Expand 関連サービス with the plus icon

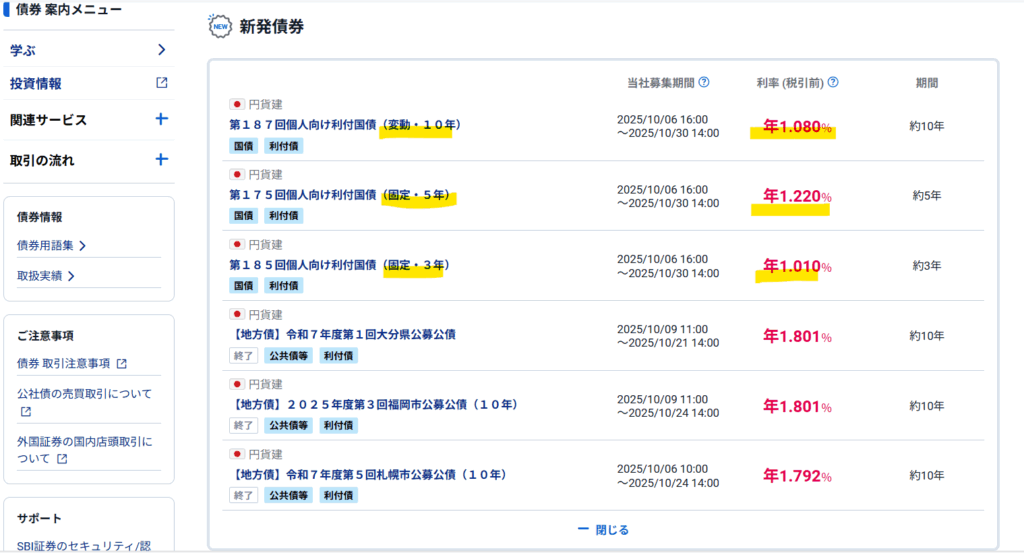point(161,120)
